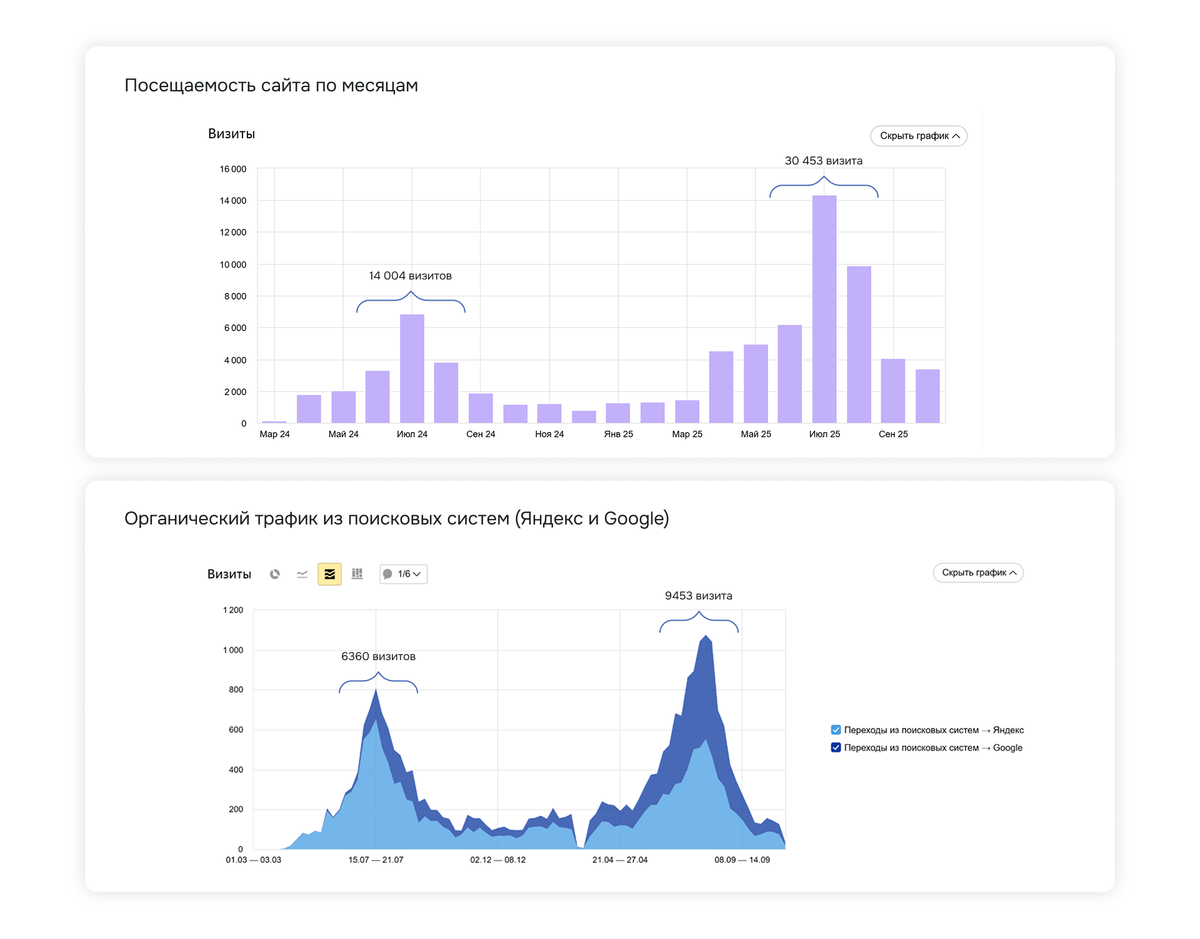Uncheck the Яндекс search traffic checkbox

[x=836, y=730]
